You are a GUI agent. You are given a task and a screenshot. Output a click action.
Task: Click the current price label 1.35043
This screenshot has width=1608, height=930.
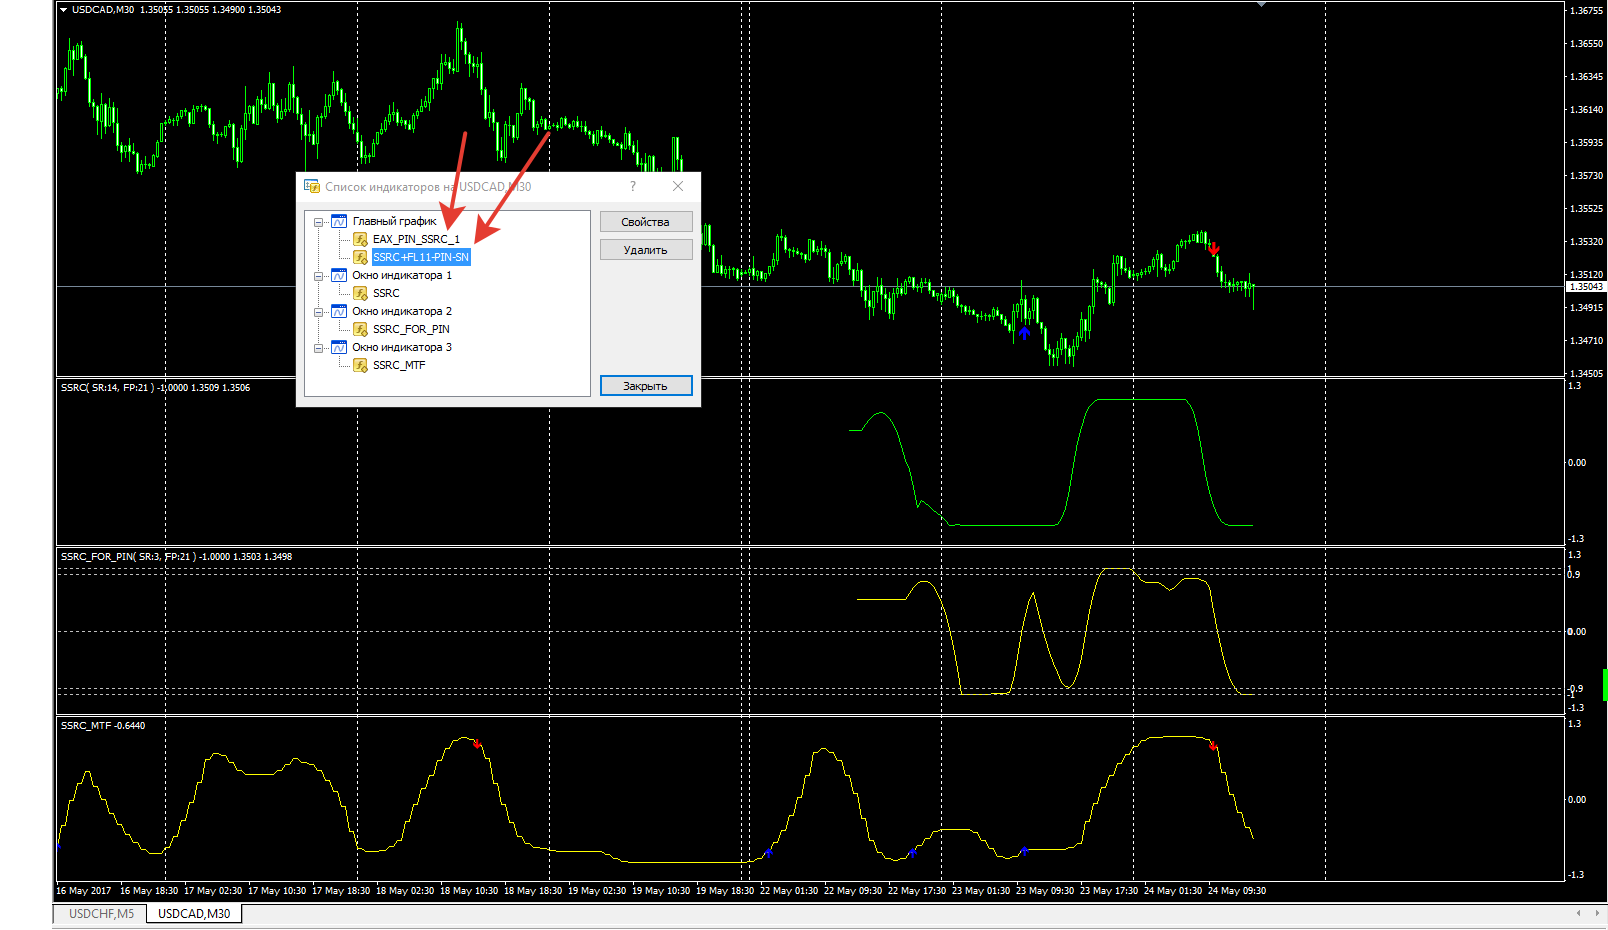pos(1585,287)
